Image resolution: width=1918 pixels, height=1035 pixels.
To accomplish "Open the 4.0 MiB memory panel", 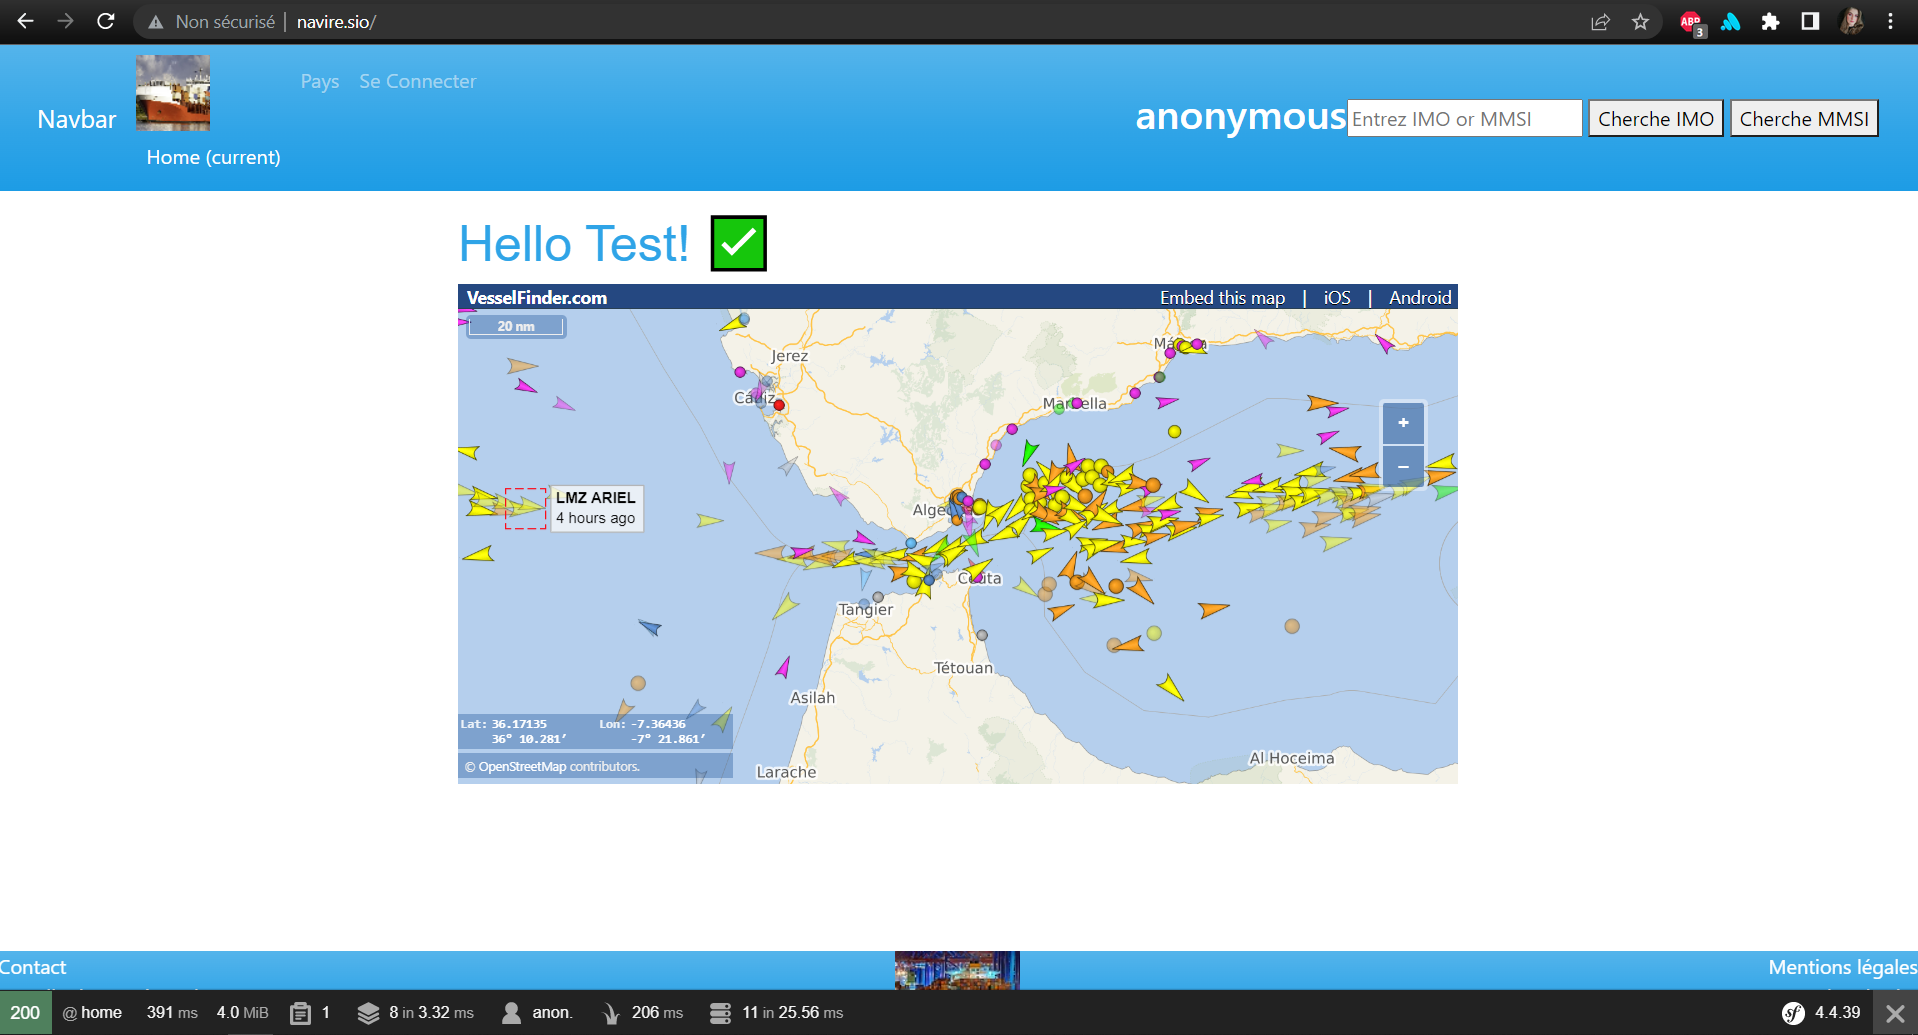I will [242, 1013].
